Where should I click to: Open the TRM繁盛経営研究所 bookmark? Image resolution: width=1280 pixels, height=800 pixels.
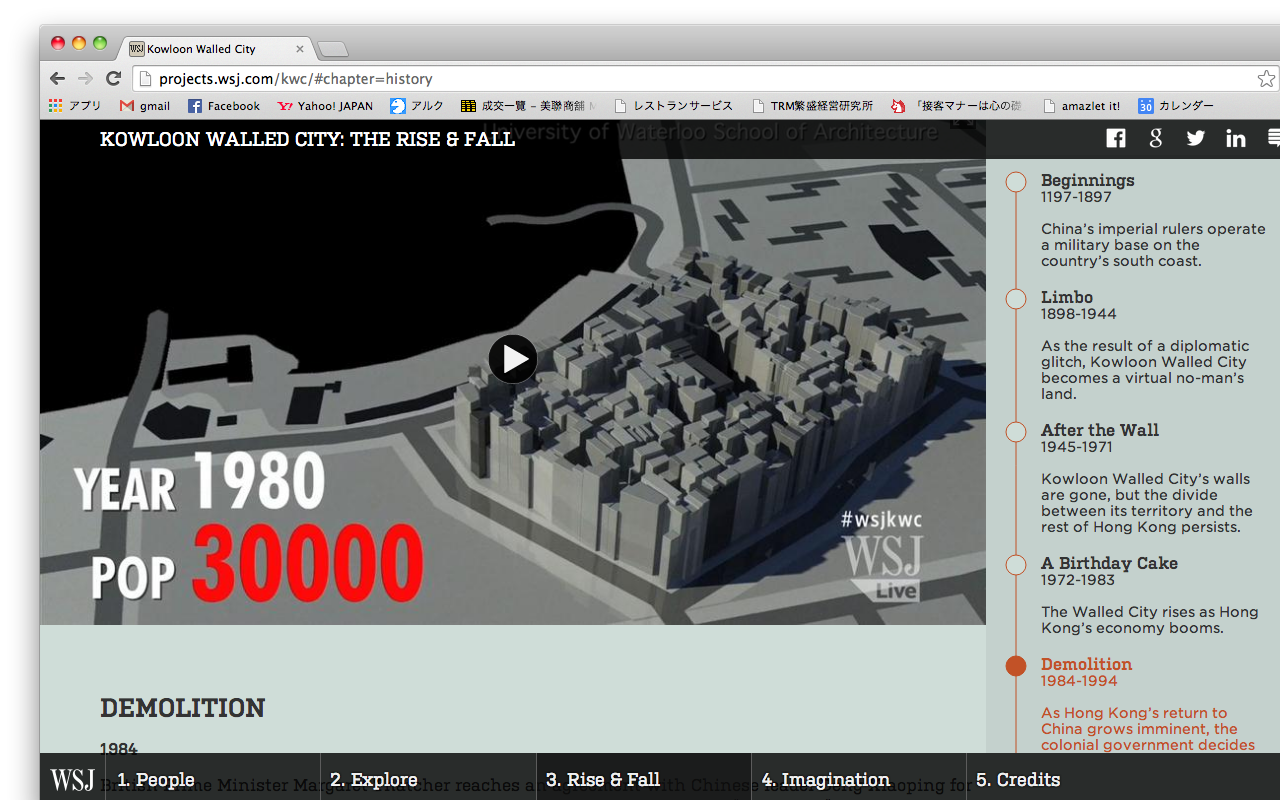point(812,105)
